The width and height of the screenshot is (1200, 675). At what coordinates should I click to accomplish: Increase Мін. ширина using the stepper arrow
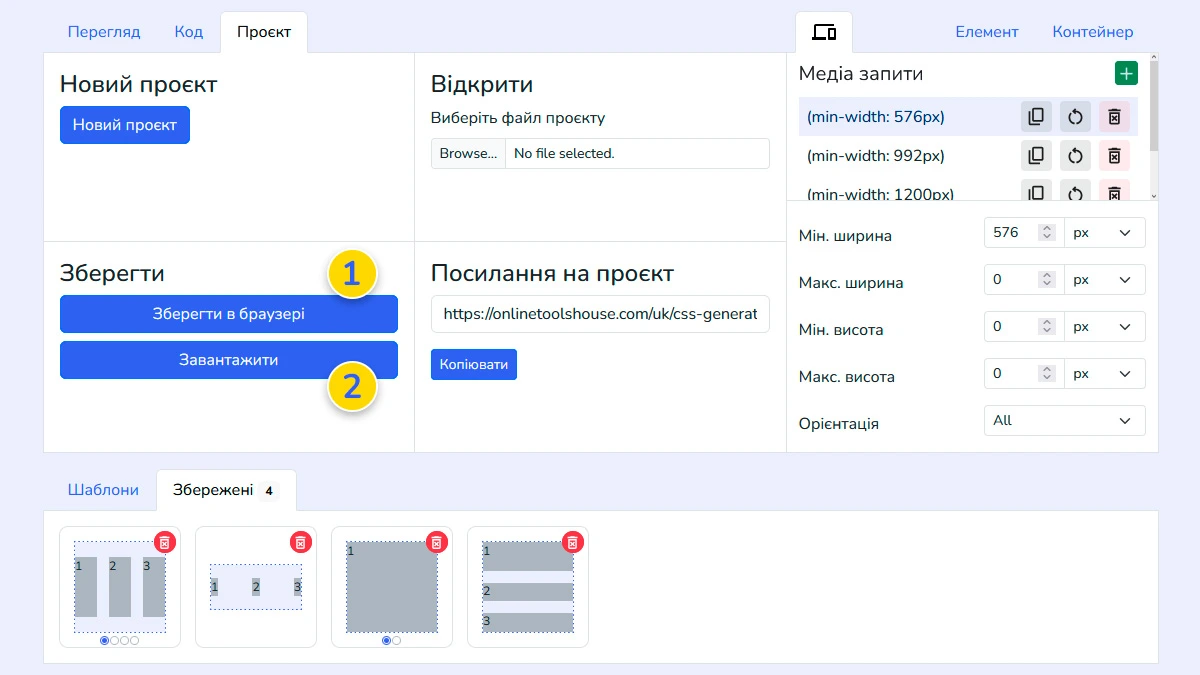tap(1048, 227)
